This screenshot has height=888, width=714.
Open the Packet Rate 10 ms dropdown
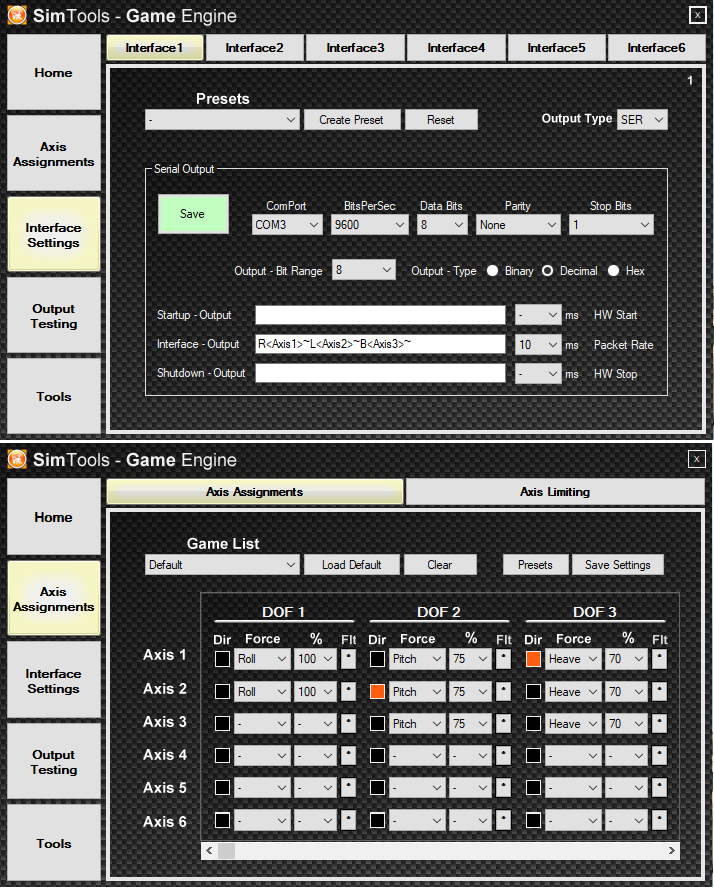538,344
